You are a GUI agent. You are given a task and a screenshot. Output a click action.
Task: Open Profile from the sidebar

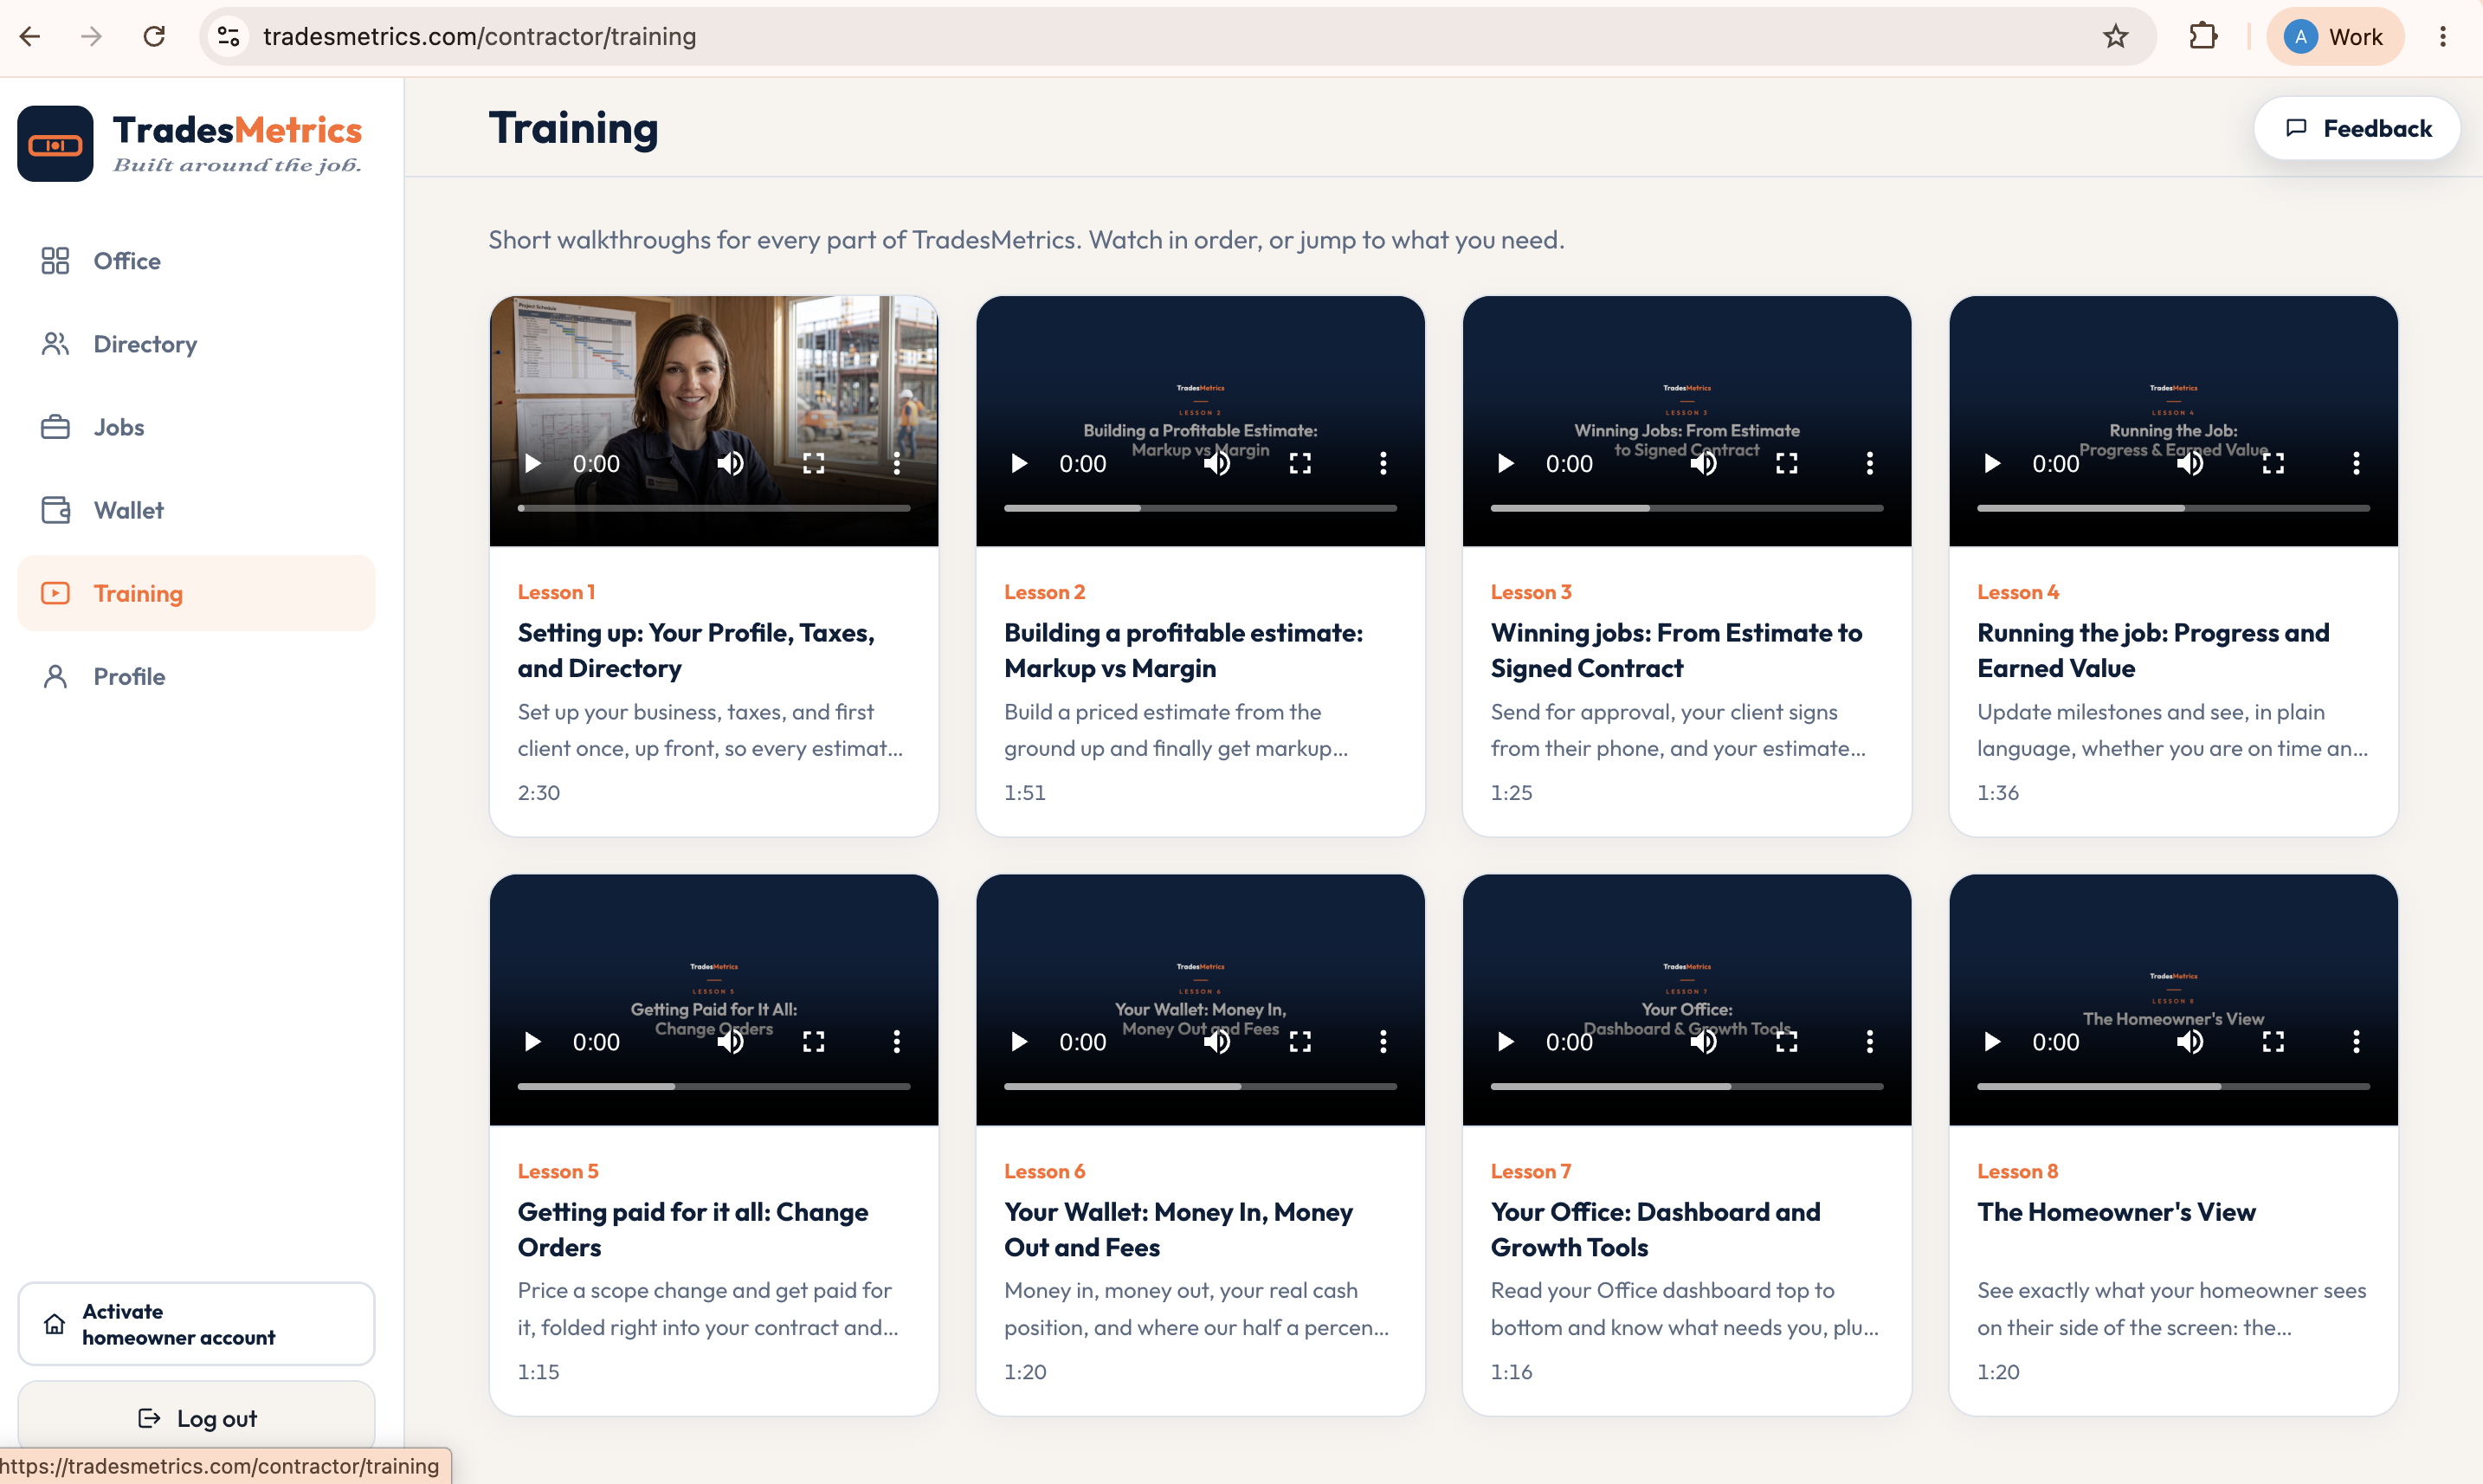(196, 676)
